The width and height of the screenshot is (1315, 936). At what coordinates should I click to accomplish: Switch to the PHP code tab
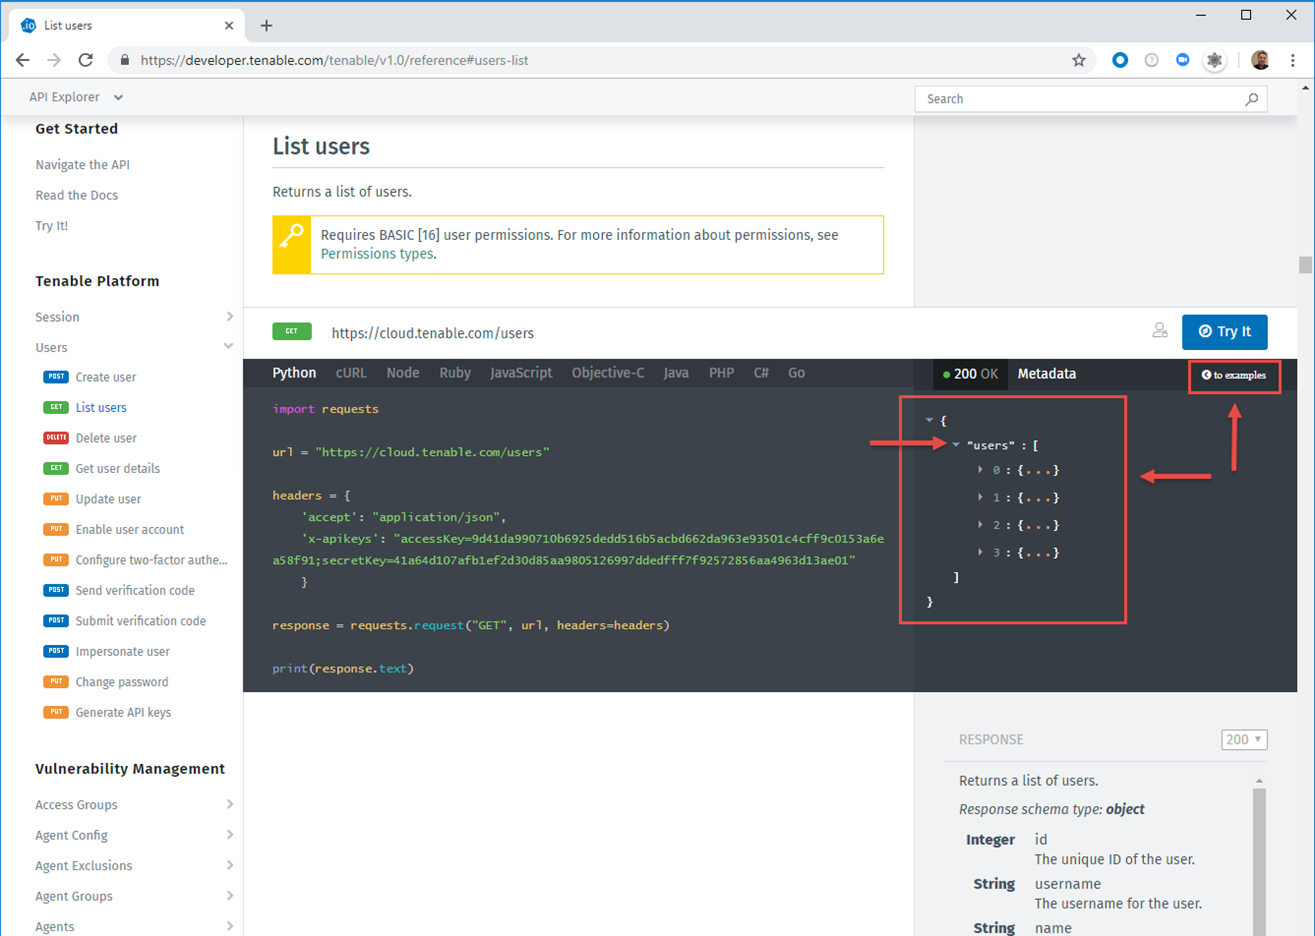point(721,373)
